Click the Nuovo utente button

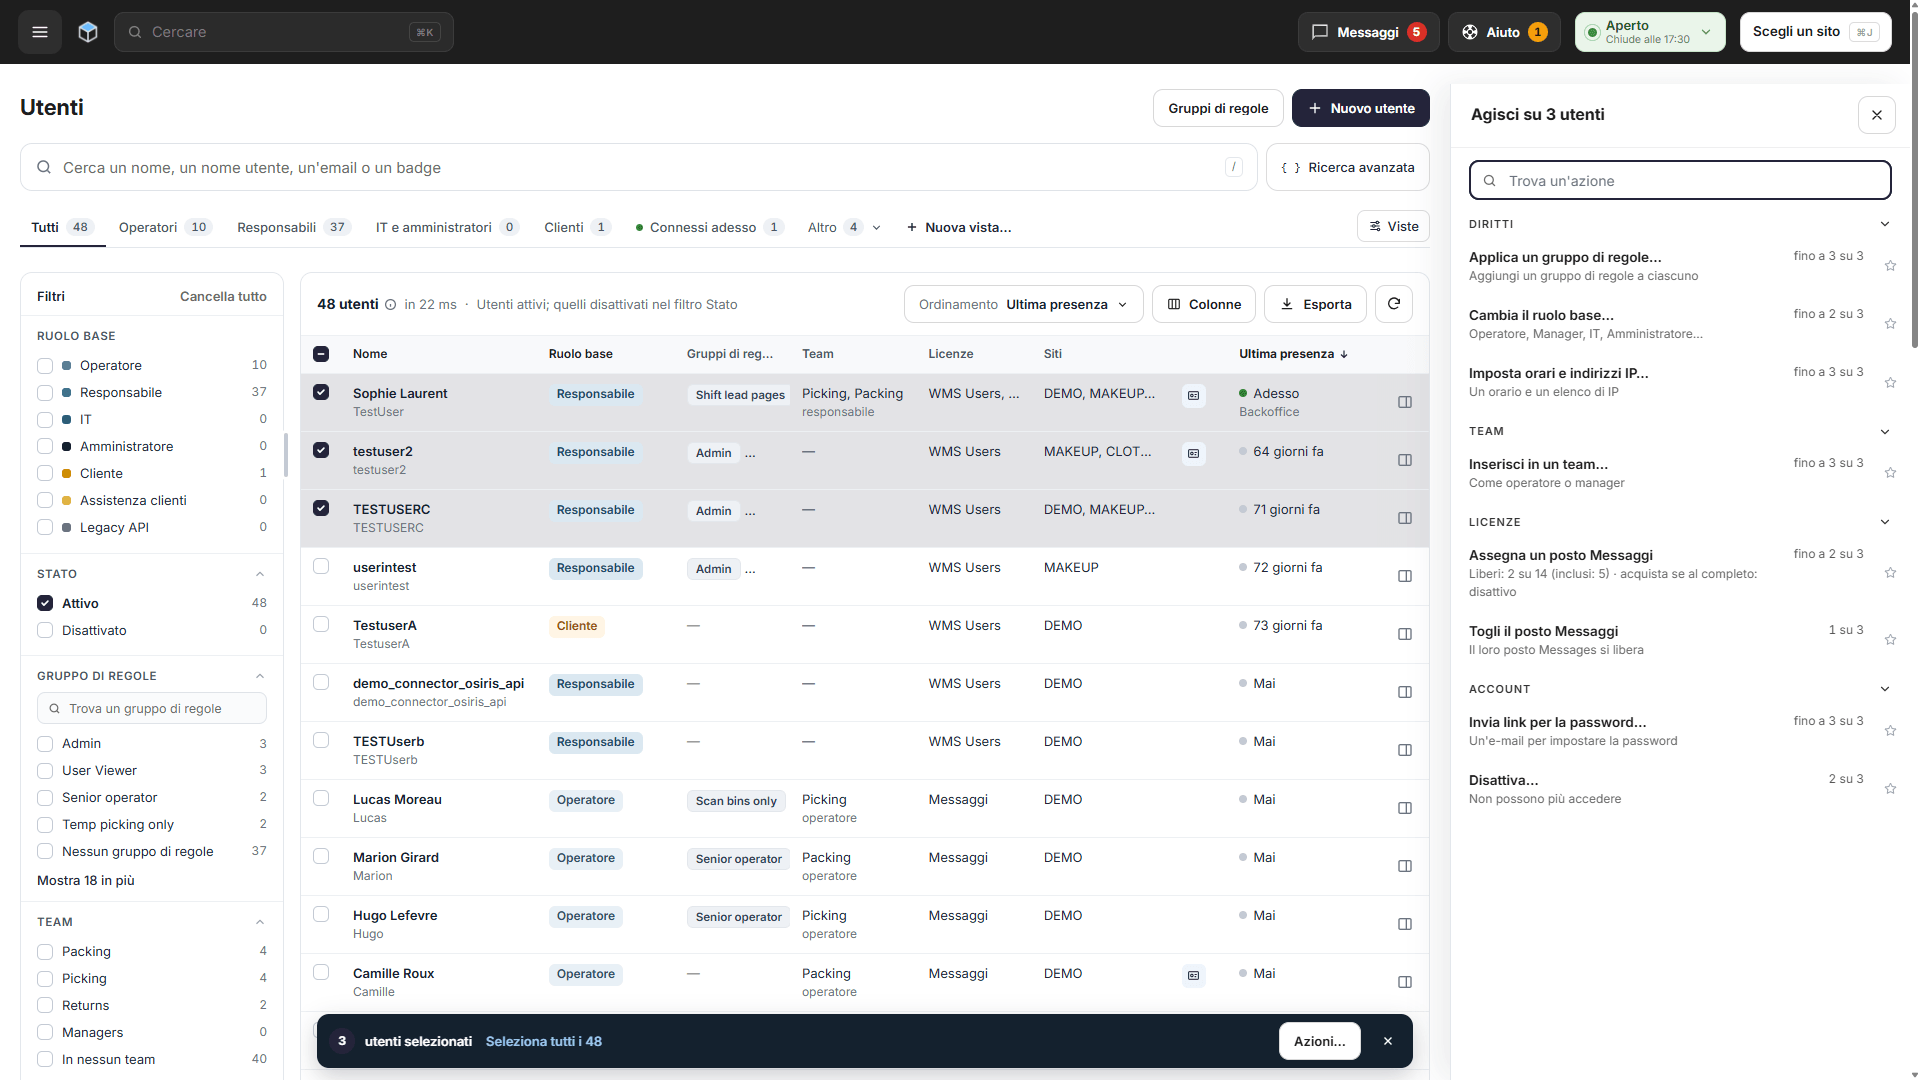pyautogui.click(x=1361, y=108)
